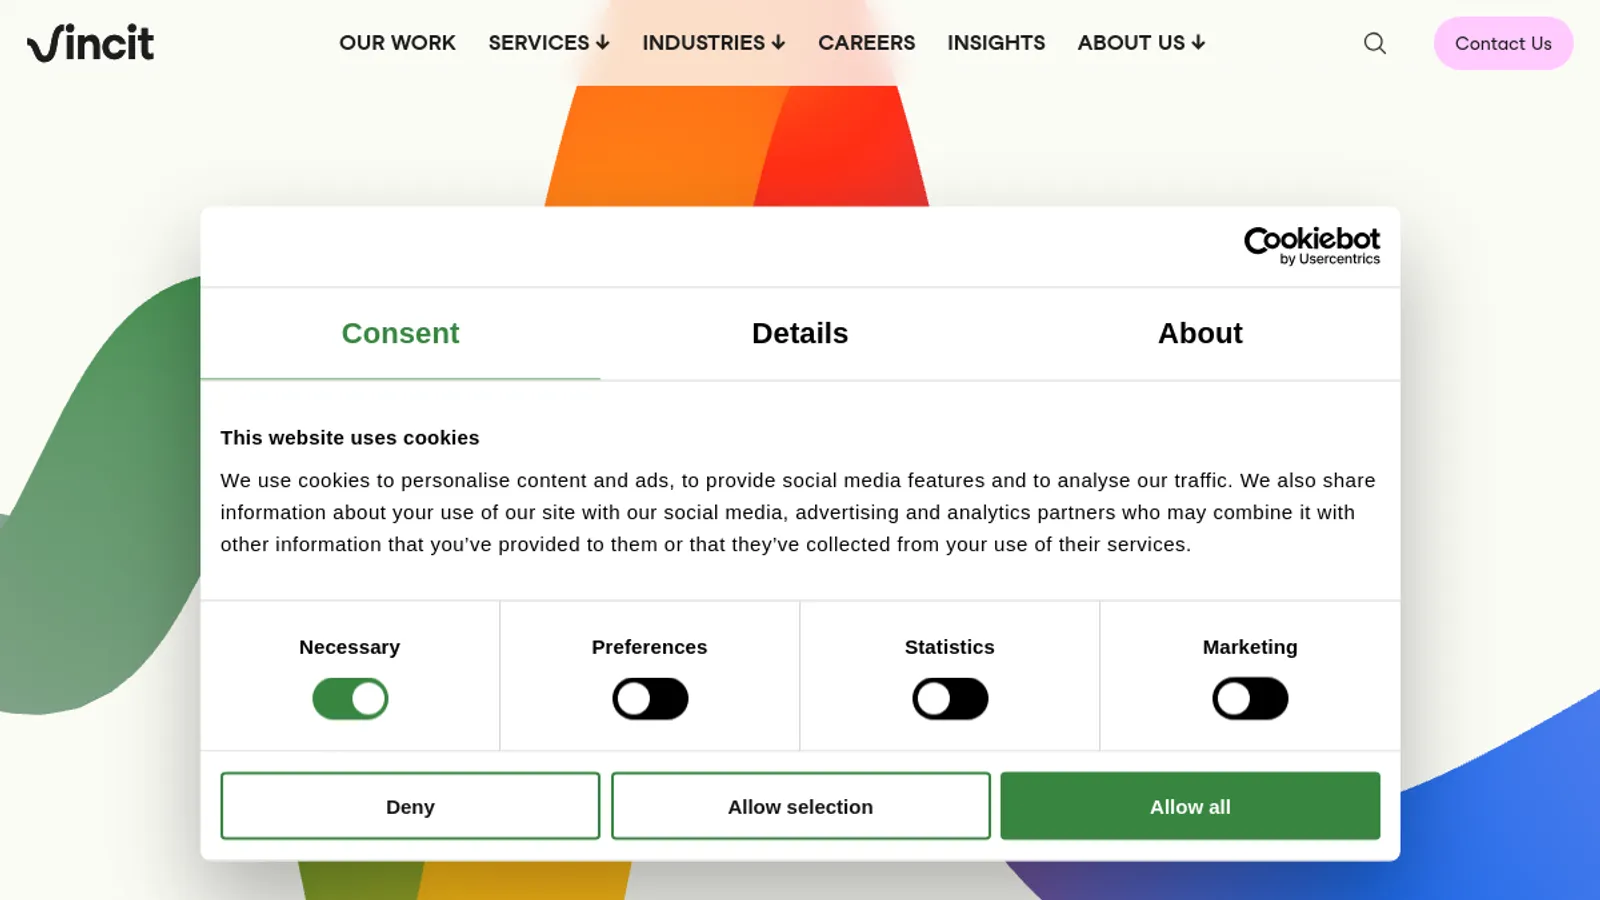1600x900 pixels.
Task: Enable the Marketing cookies switch
Action: click(1250, 699)
